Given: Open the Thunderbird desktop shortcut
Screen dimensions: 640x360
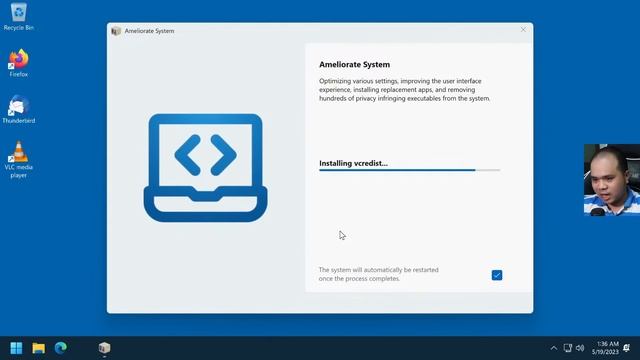Looking at the screenshot, I should pos(19,109).
